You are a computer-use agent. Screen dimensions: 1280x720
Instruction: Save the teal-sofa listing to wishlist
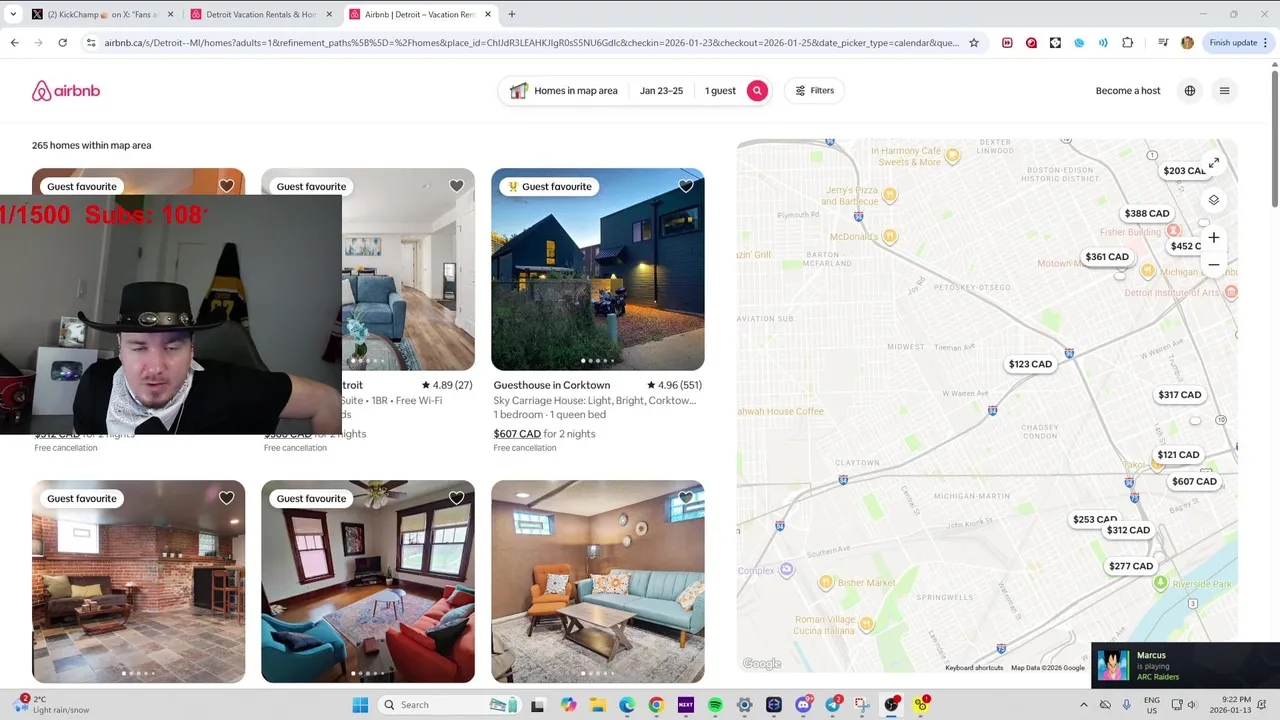tap(686, 498)
